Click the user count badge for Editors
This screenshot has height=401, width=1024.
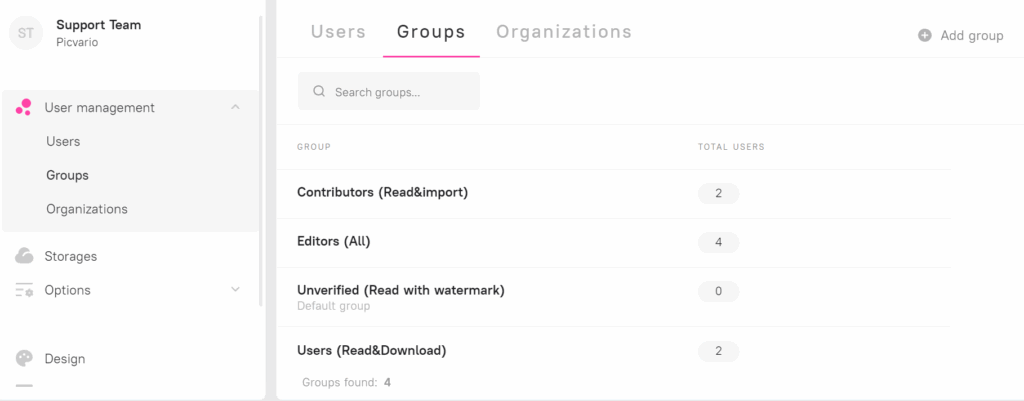(x=718, y=242)
